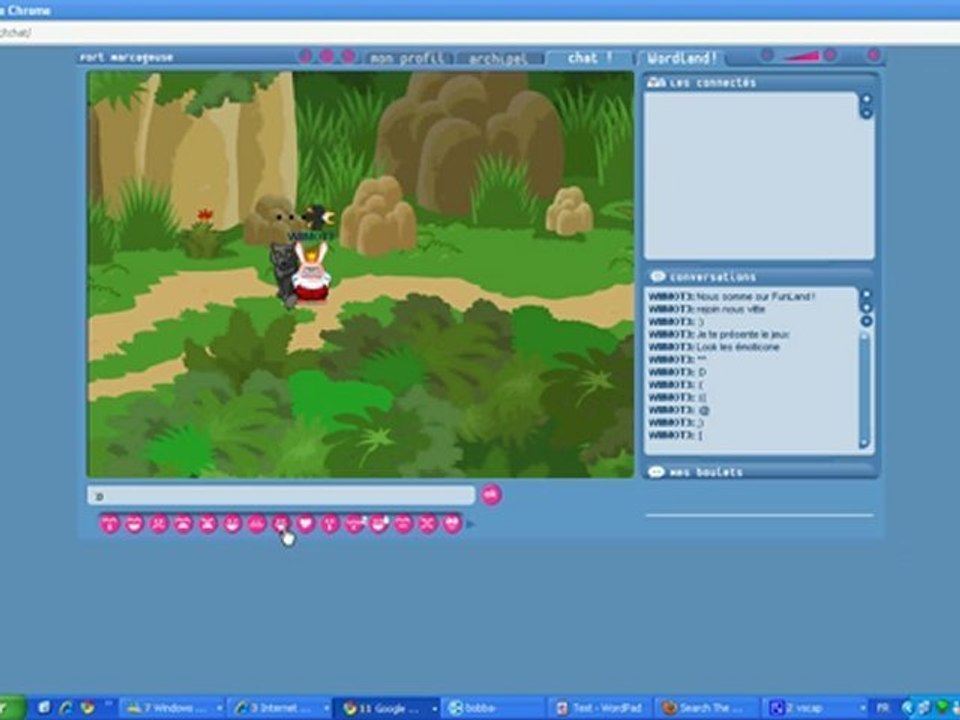This screenshot has height=720, width=960.
Task: Send the message with the pink ok button
Action: (x=491, y=495)
